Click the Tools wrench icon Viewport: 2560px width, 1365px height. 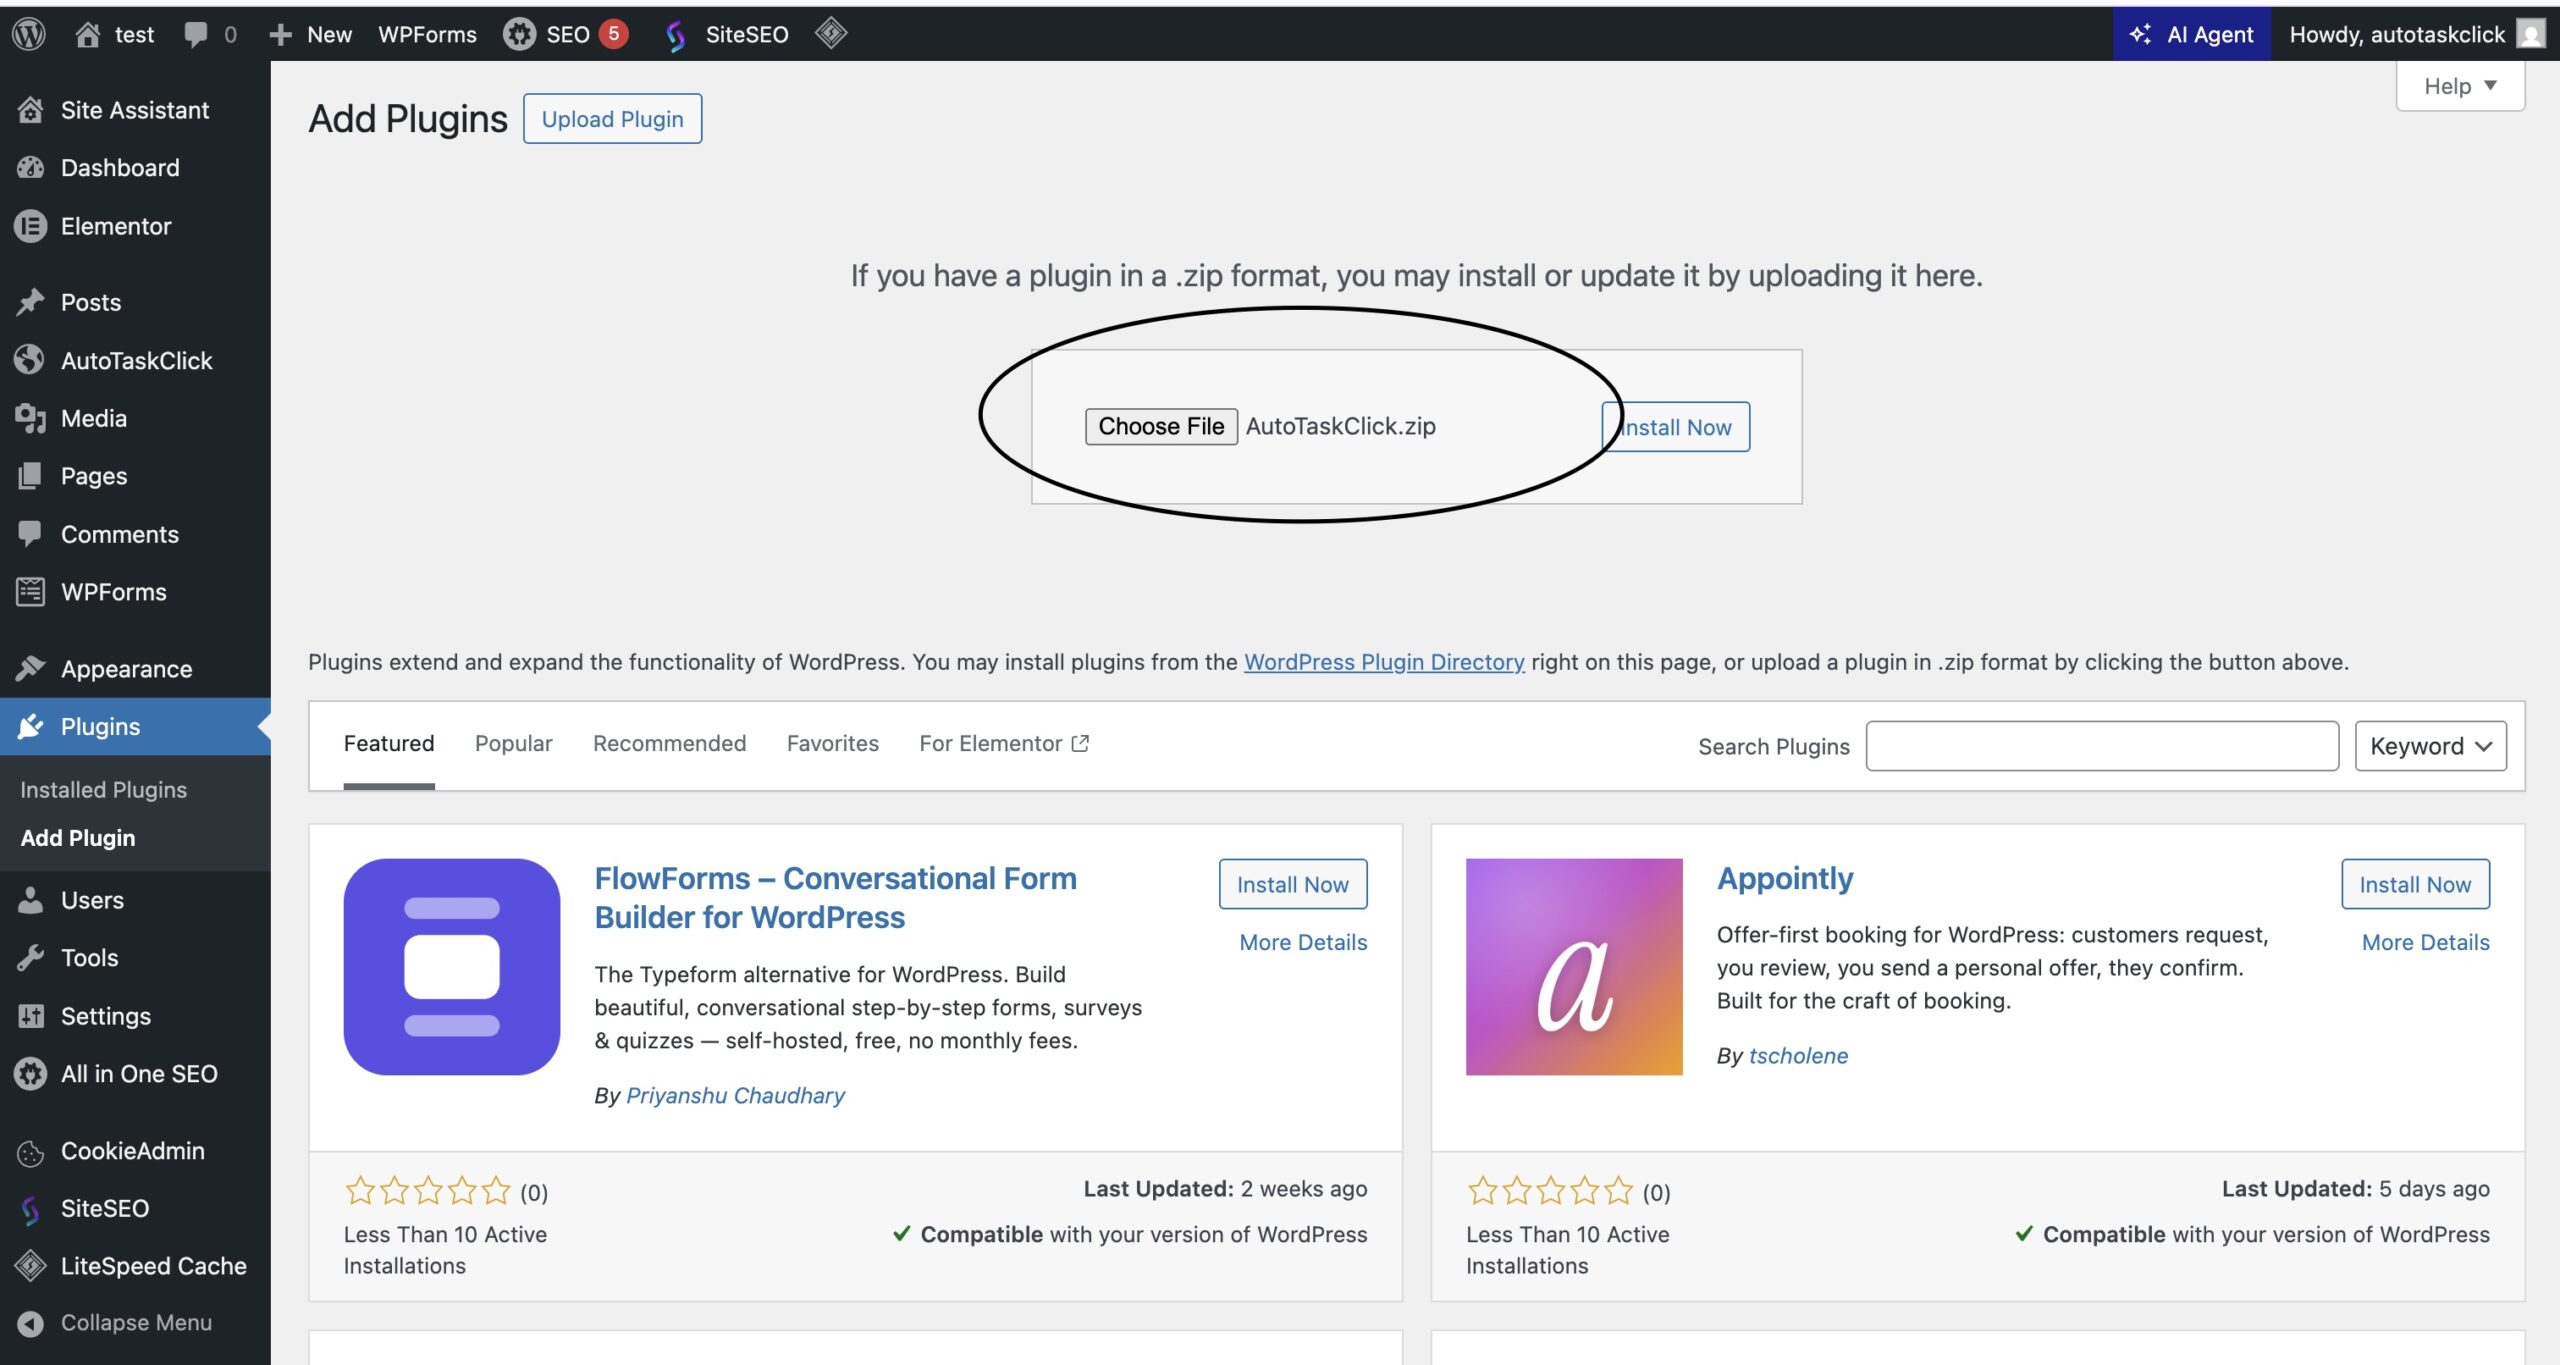(30, 958)
